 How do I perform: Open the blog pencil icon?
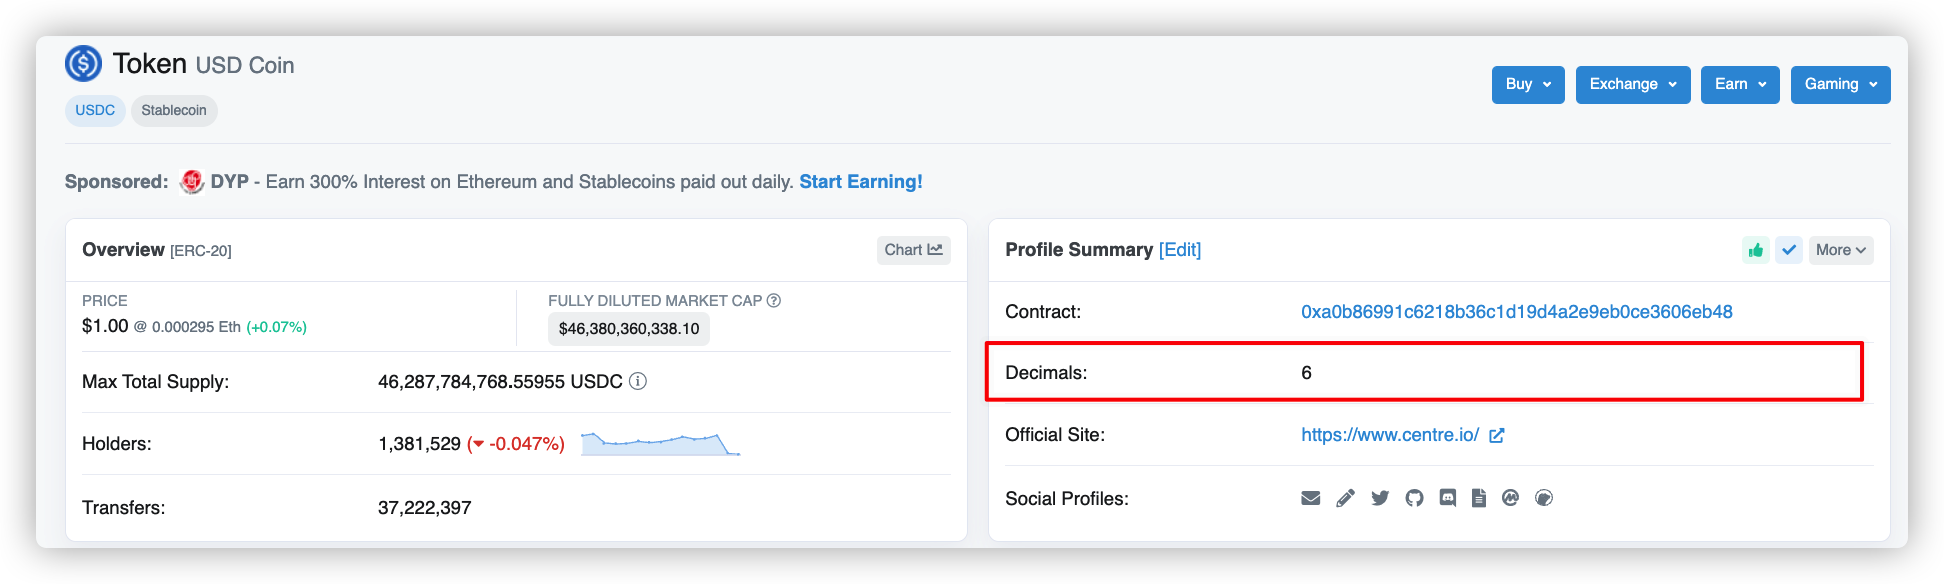1345,498
